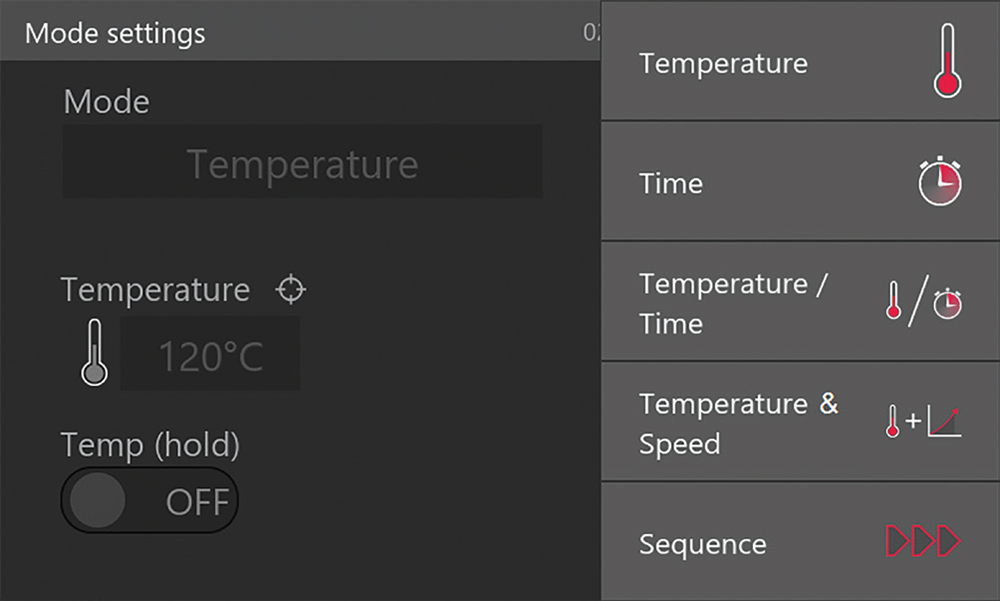This screenshot has height=601, width=1000.
Task: Click the thermometer-plus-graph icon for Temperature & Speed
Action: [x=924, y=422]
